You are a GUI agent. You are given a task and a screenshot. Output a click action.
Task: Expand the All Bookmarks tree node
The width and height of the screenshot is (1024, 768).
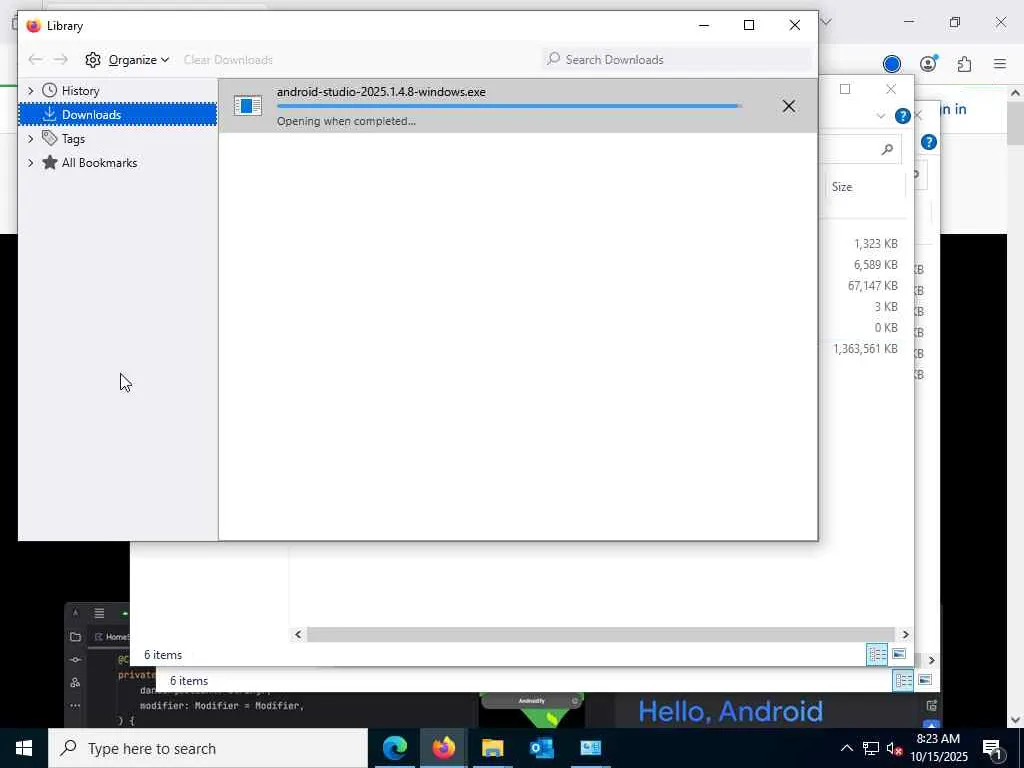point(30,163)
